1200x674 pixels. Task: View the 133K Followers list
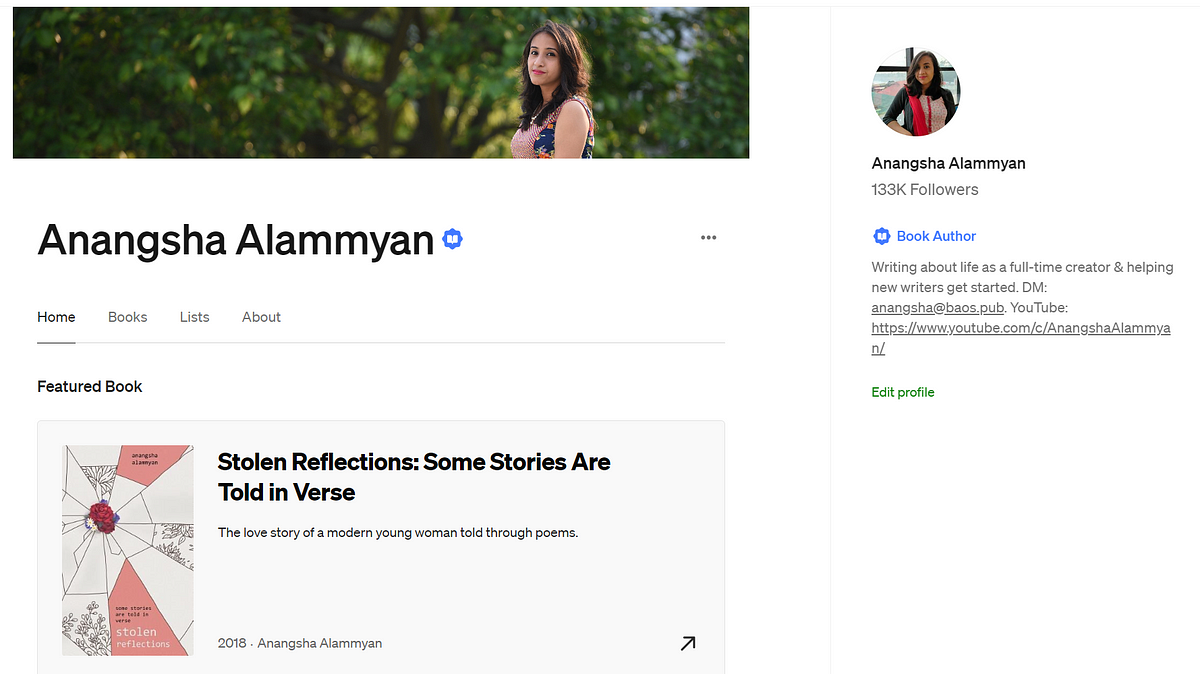pyautogui.click(x=925, y=189)
